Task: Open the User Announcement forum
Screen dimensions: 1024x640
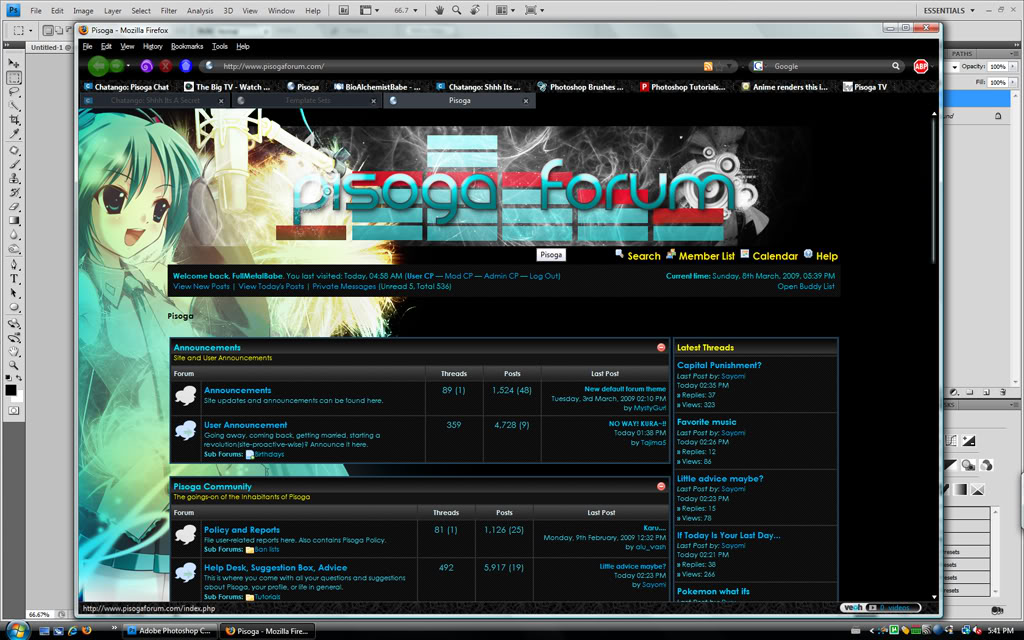Action: 246,424
